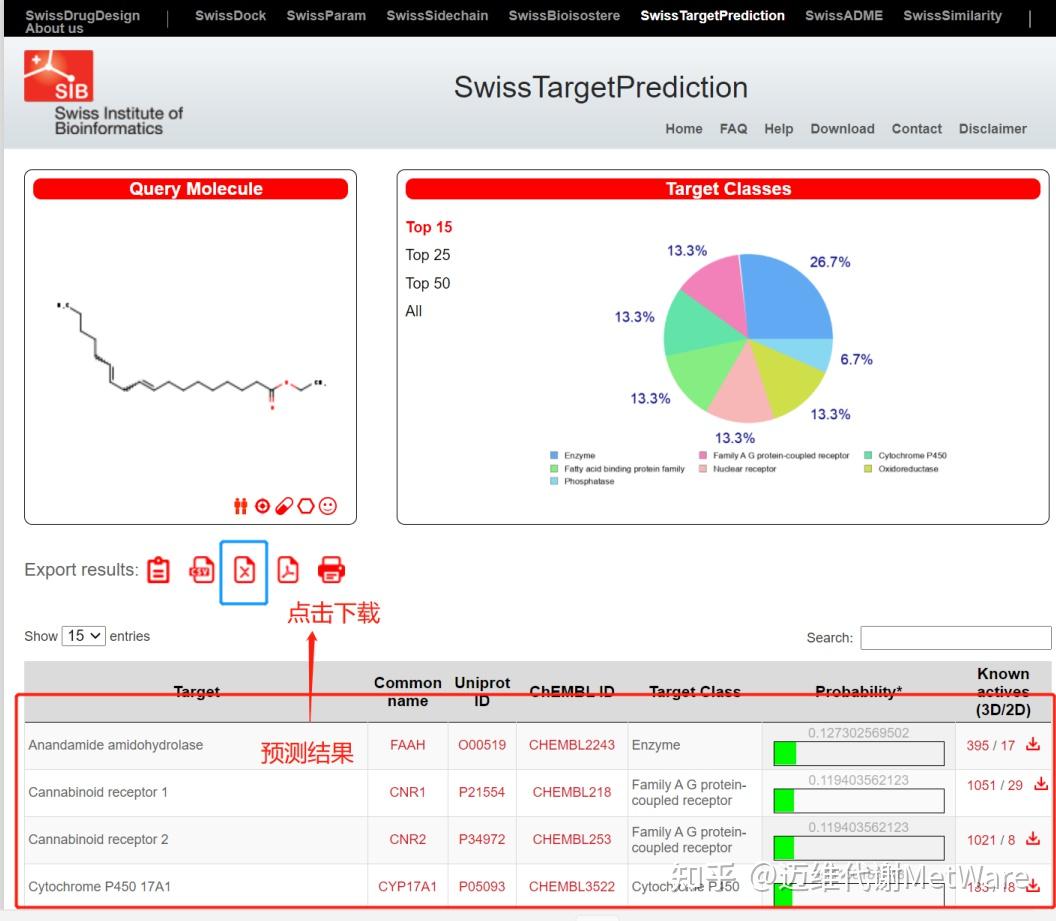1056x921 pixels.
Task: Open FAAH common name link
Action: pos(407,745)
